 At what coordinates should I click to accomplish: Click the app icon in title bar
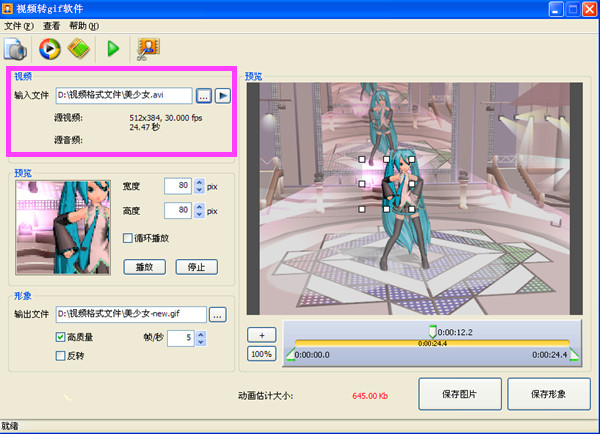pos(7,8)
